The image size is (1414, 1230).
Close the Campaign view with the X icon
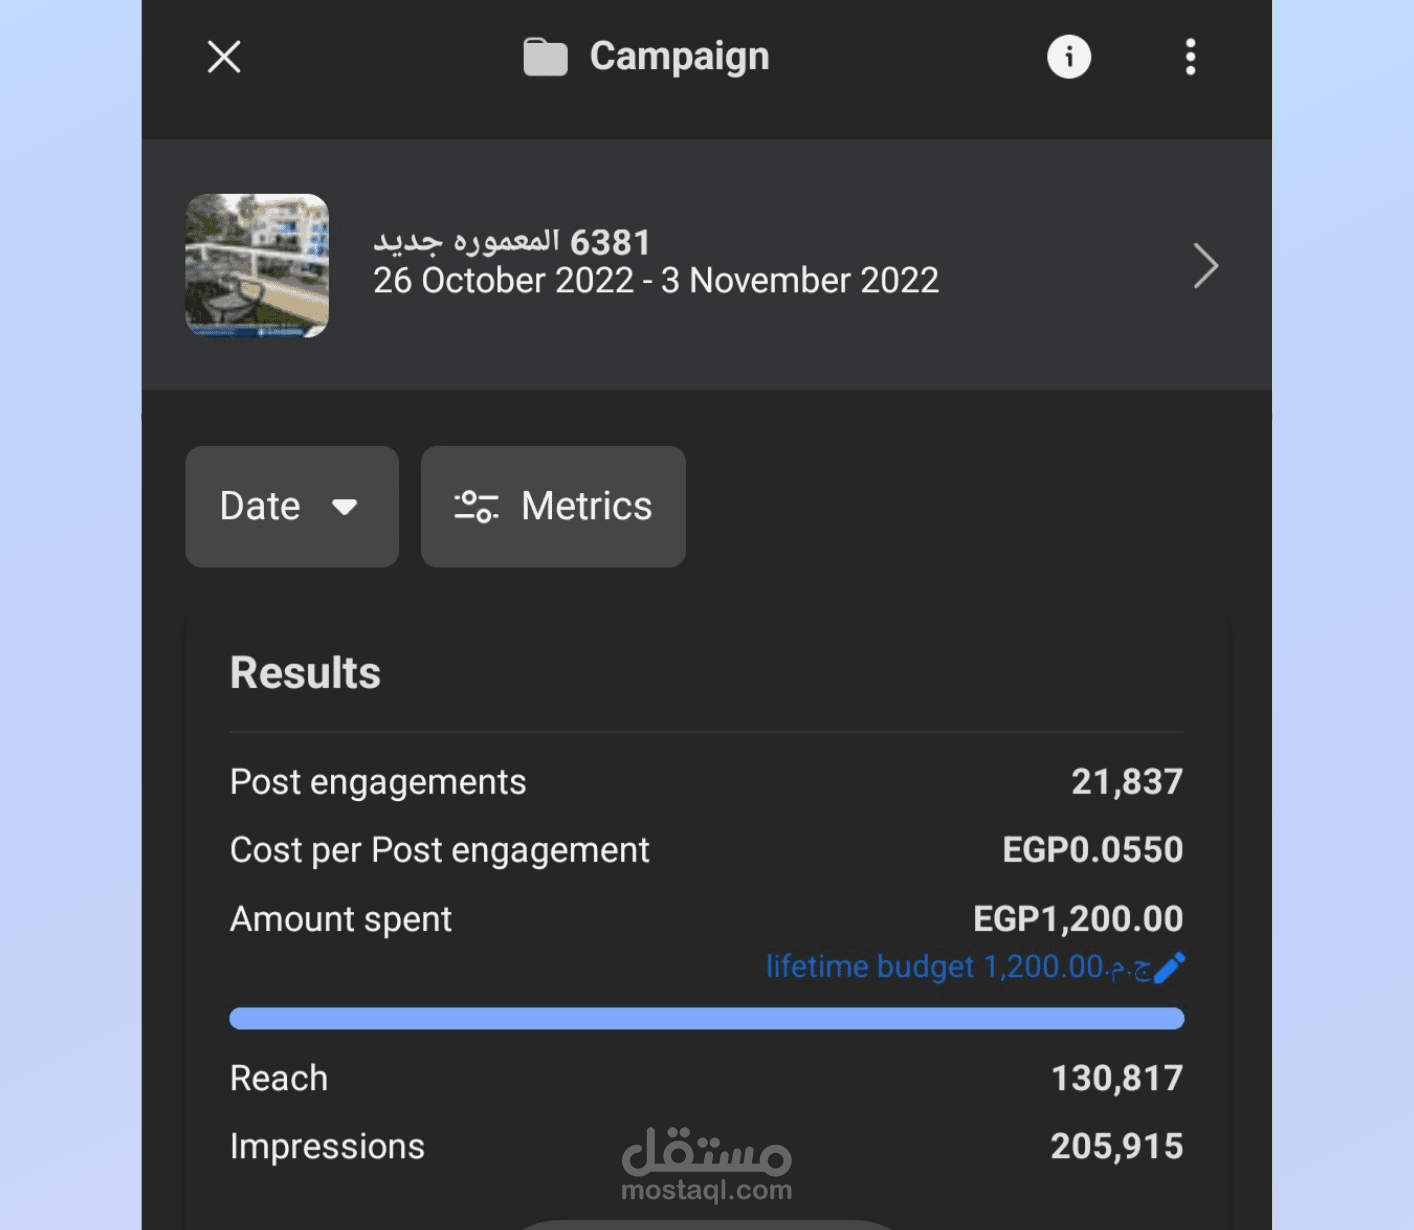tap(224, 57)
